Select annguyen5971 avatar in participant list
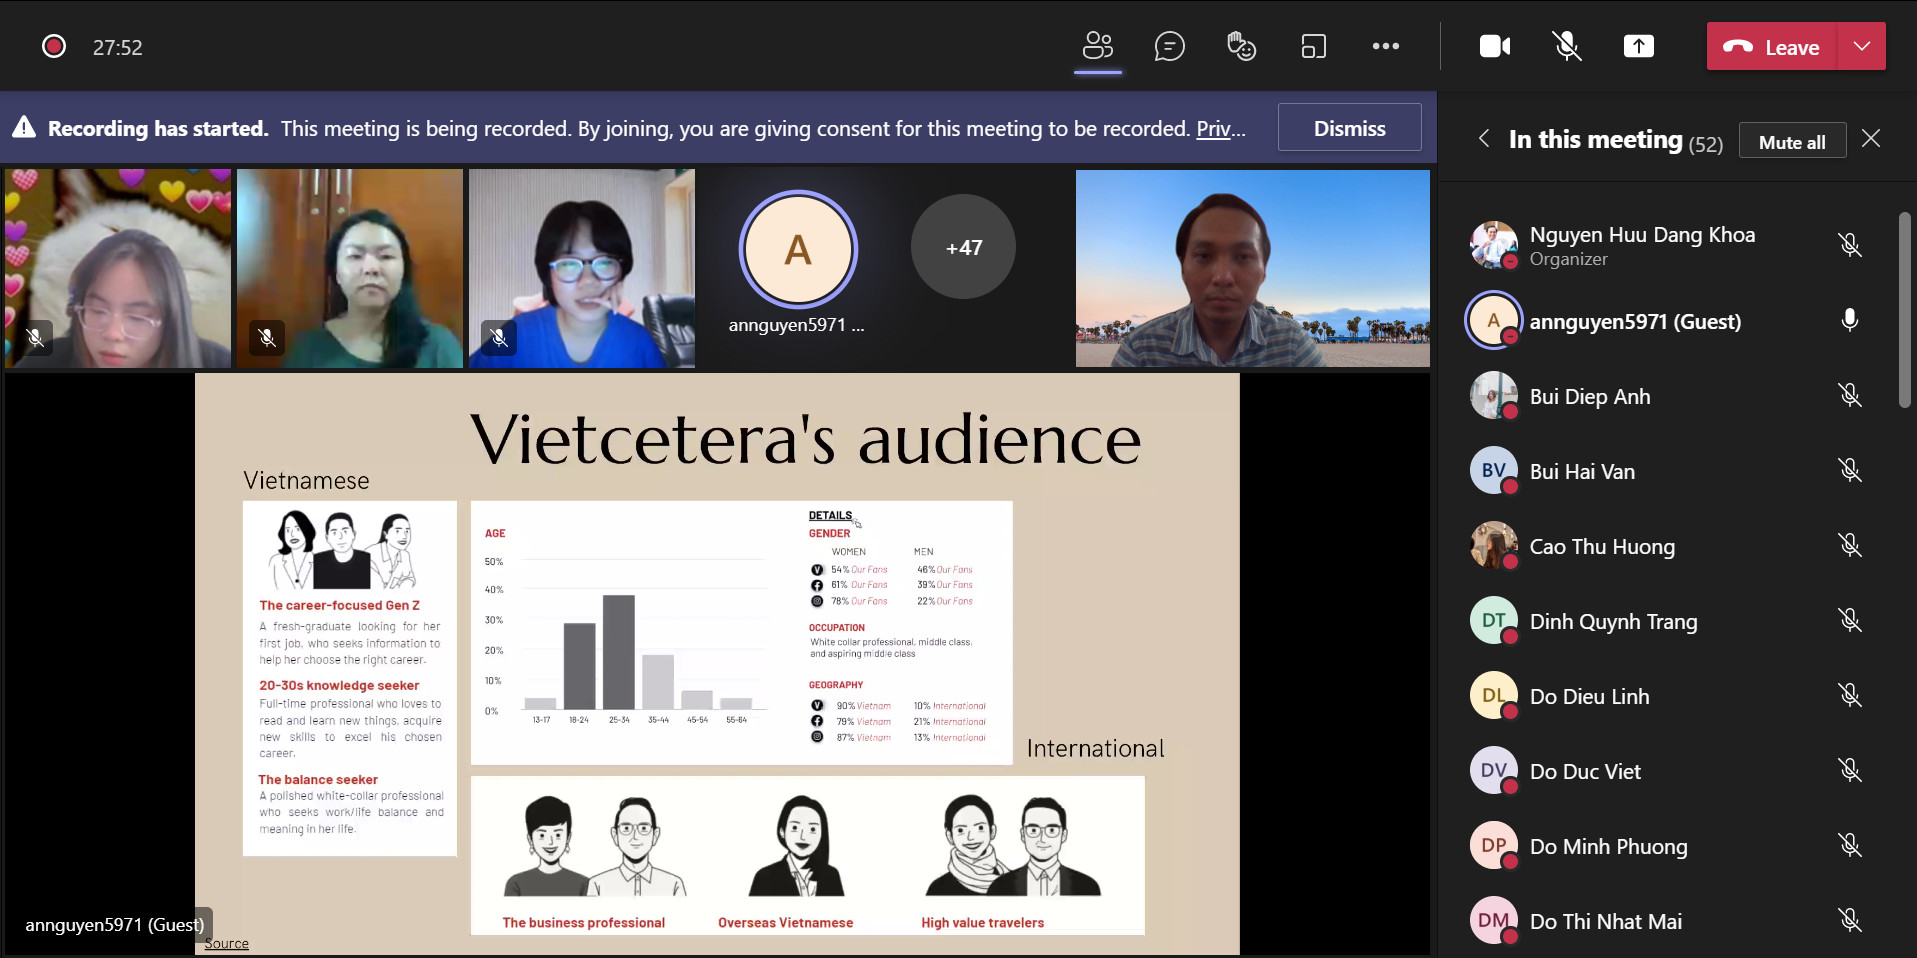This screenshot has height=958, width=1917. click(1494, 320)
